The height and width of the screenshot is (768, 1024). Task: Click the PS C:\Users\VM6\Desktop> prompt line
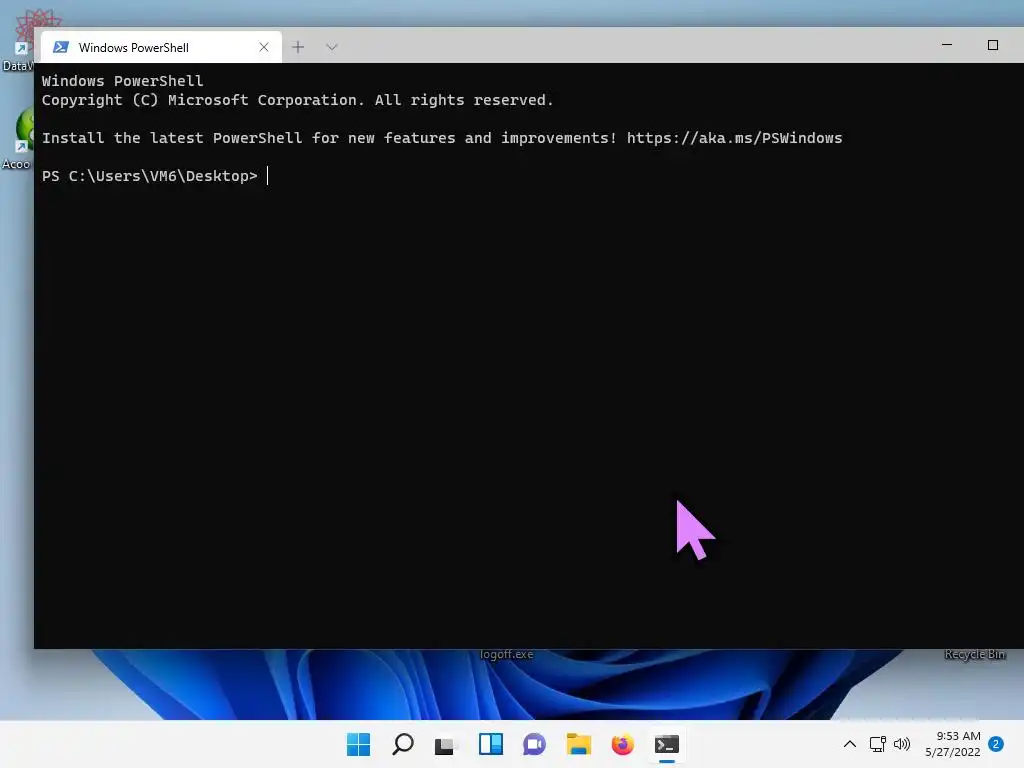click(150, 176)
